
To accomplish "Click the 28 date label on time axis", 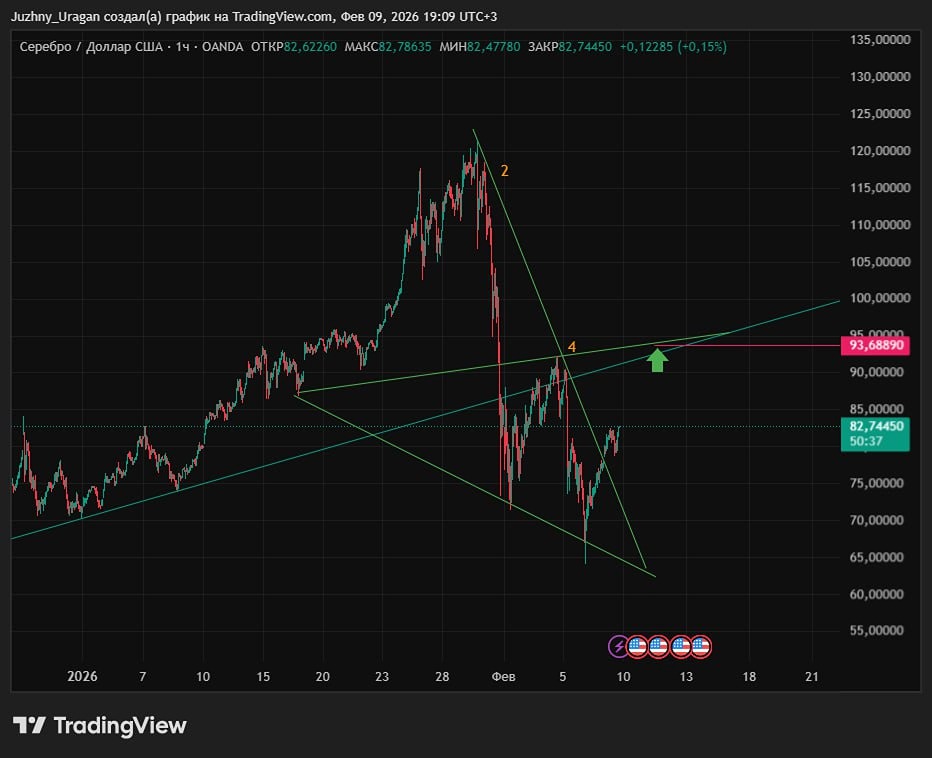I will click(442, 677).
